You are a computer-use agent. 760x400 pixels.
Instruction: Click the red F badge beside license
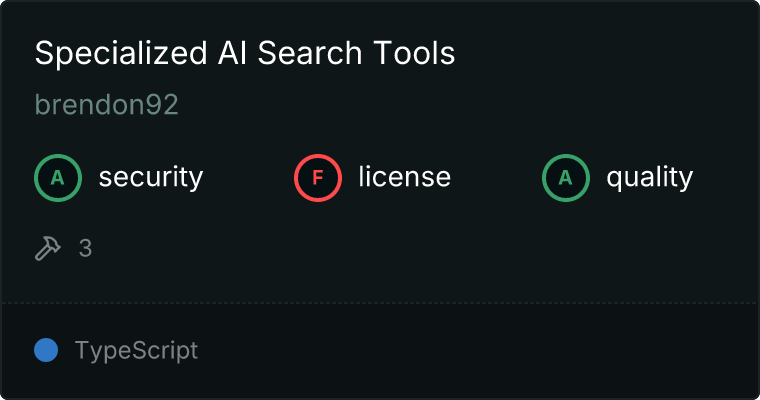coord(318,178)
